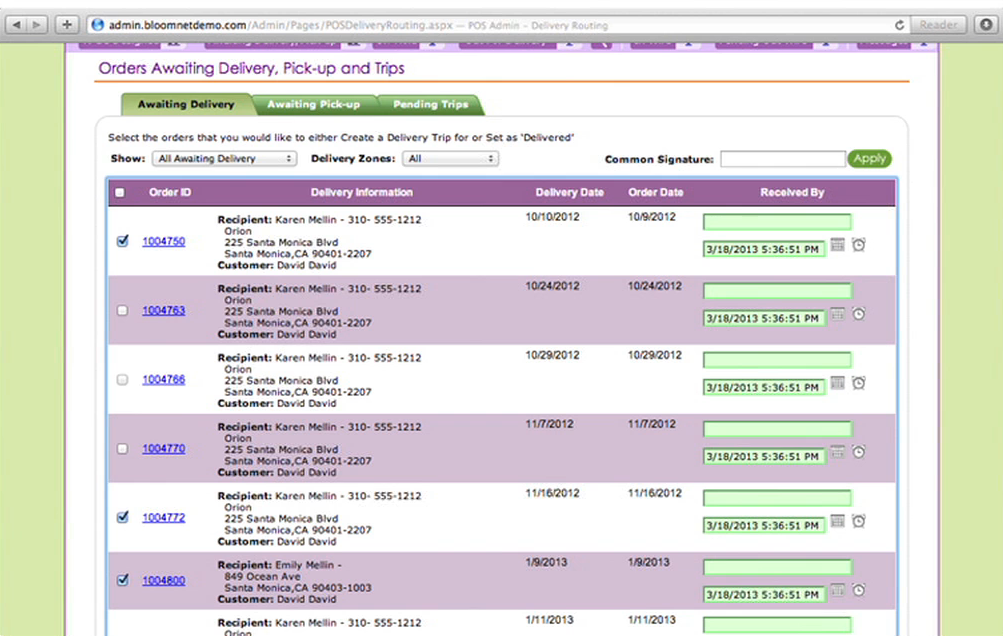Open clock icon for order 1004800
Screen dimensions: 1003x636
click(858, 590)
